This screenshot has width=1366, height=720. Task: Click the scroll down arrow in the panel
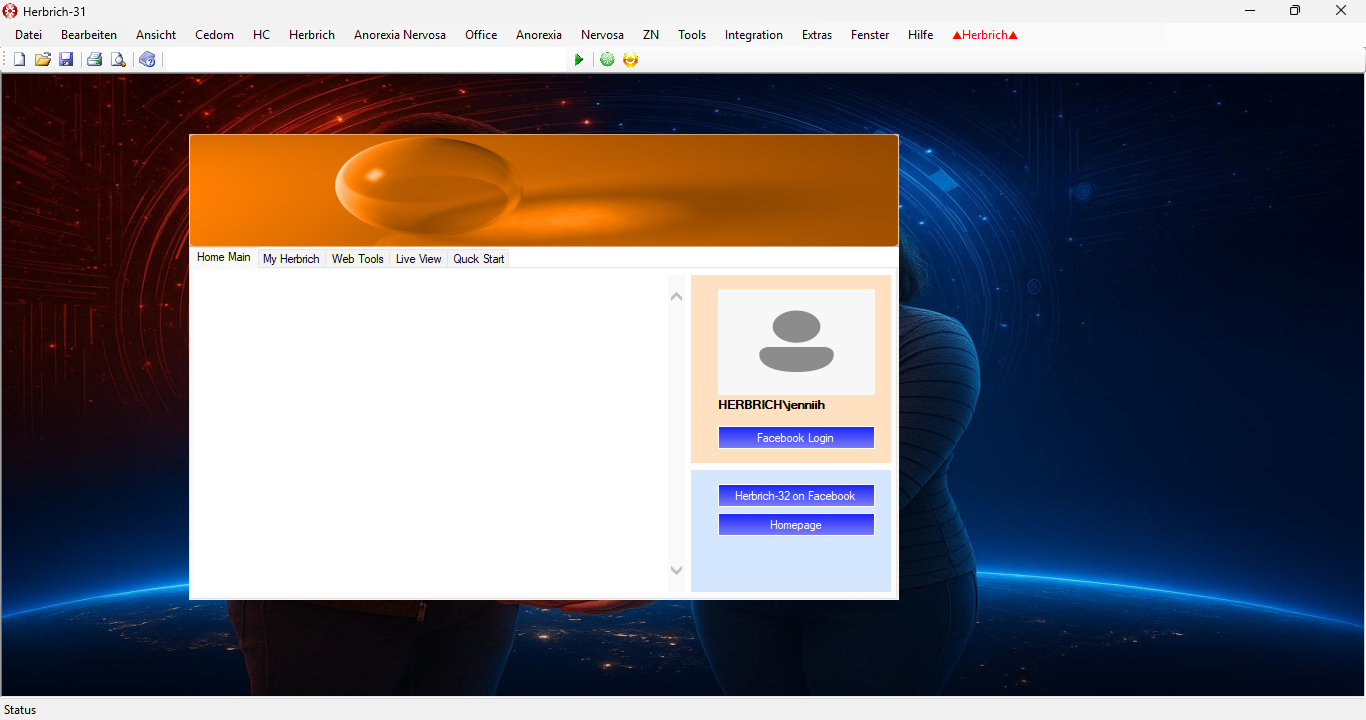coord(676,570)
